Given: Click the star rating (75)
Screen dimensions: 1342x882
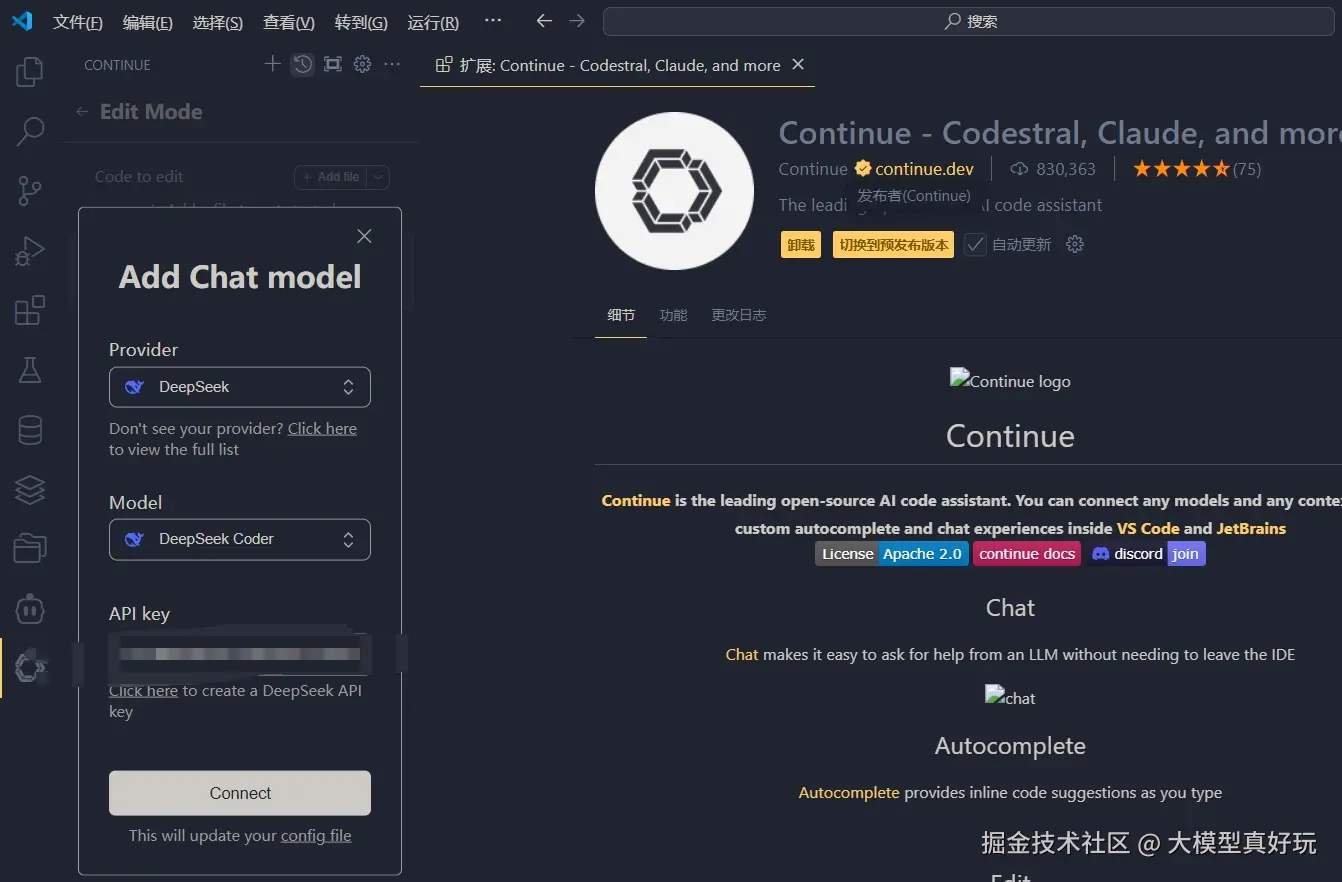Looking at the screenshot, I should click(x=1196, y=169).
